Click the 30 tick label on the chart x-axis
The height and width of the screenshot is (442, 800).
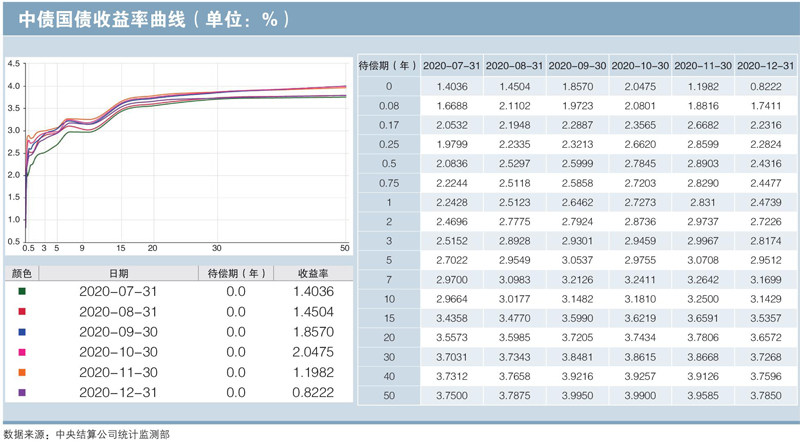[x=216, y=248]
